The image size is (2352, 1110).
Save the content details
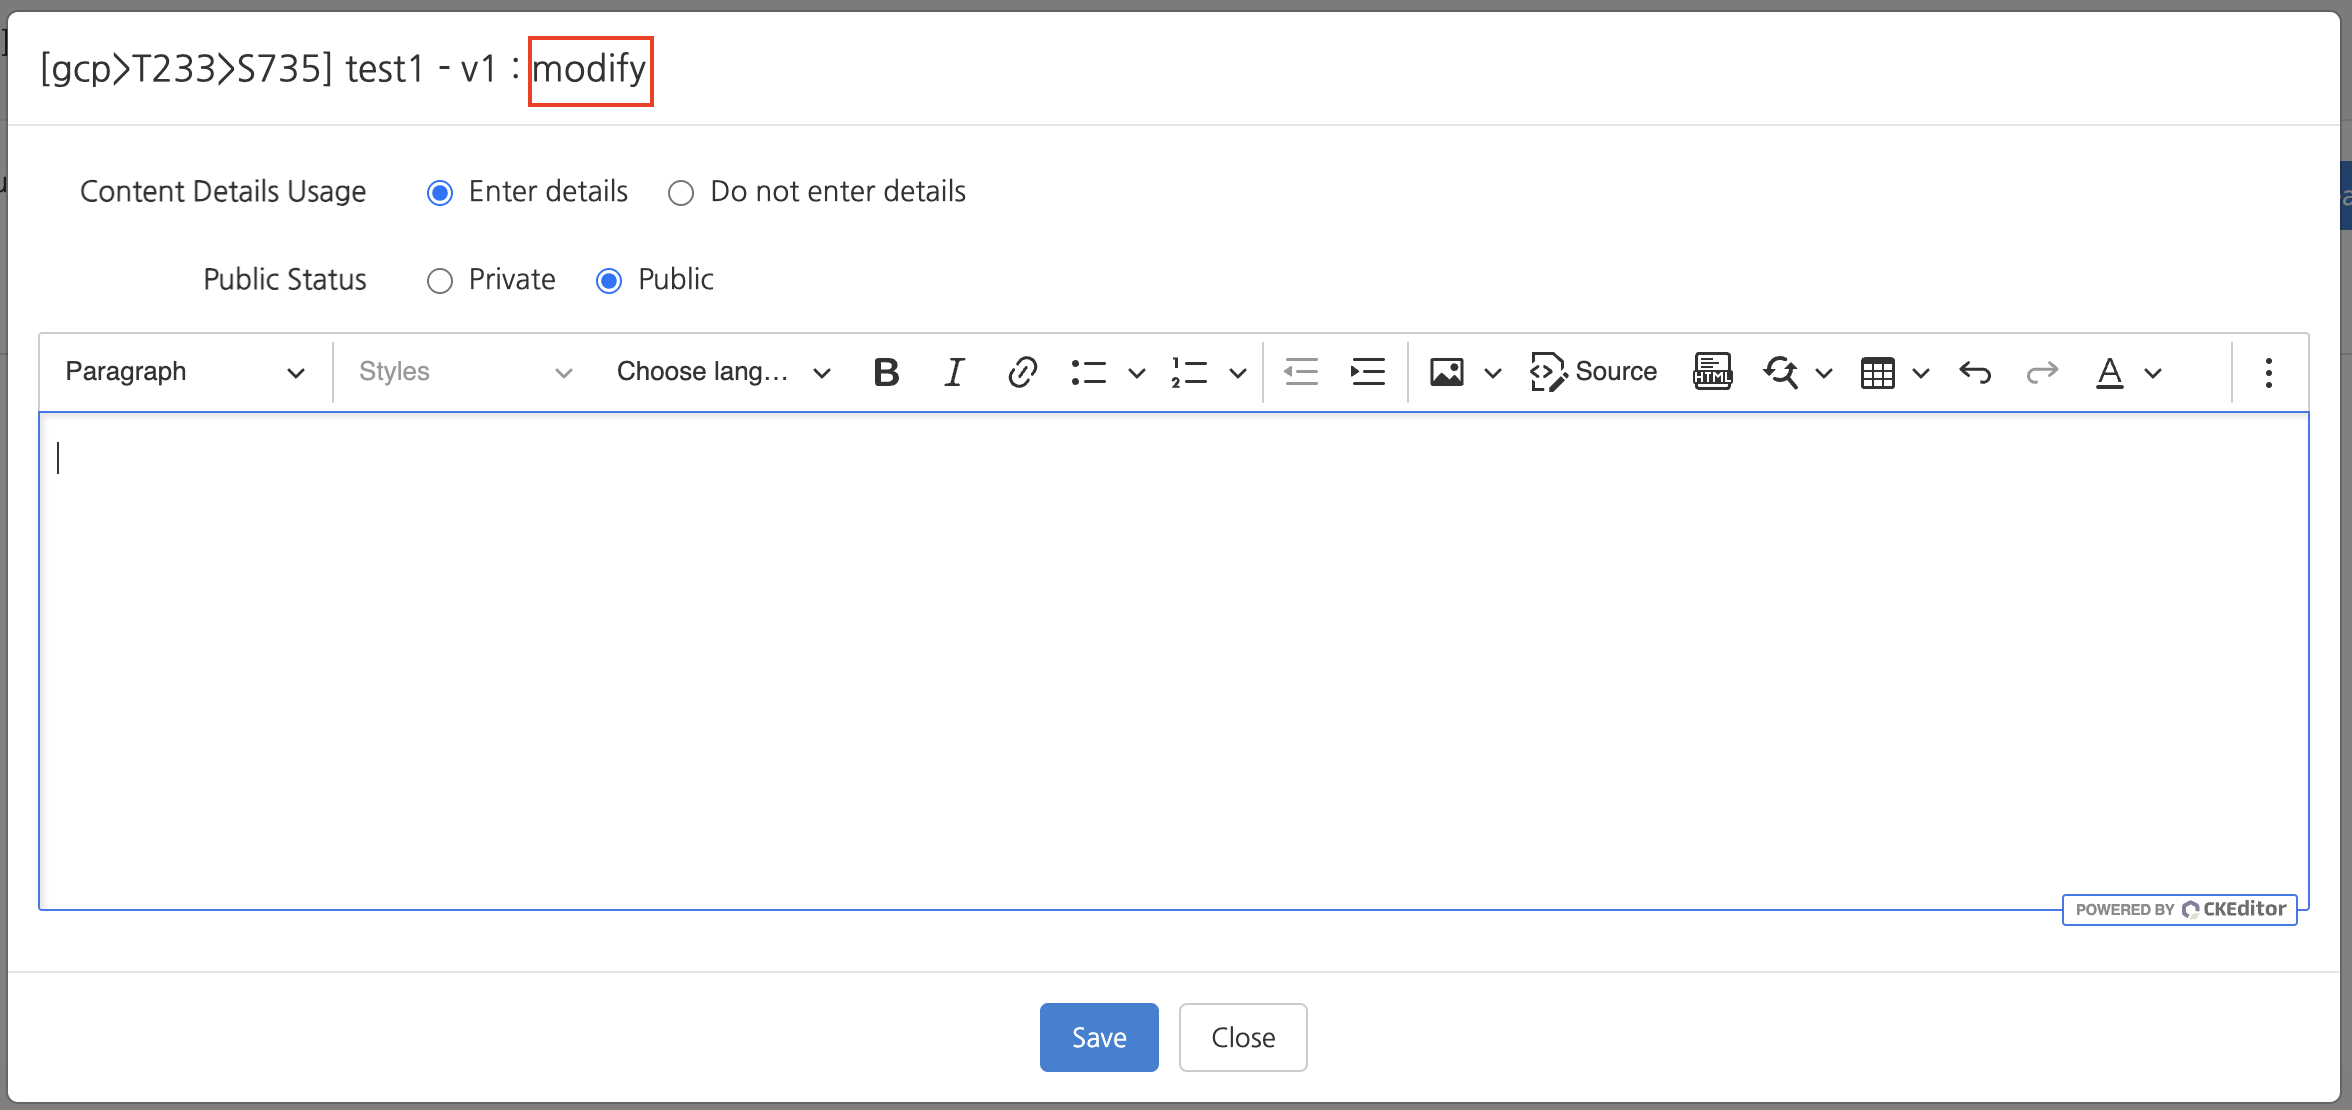tap(1099, 1037)
